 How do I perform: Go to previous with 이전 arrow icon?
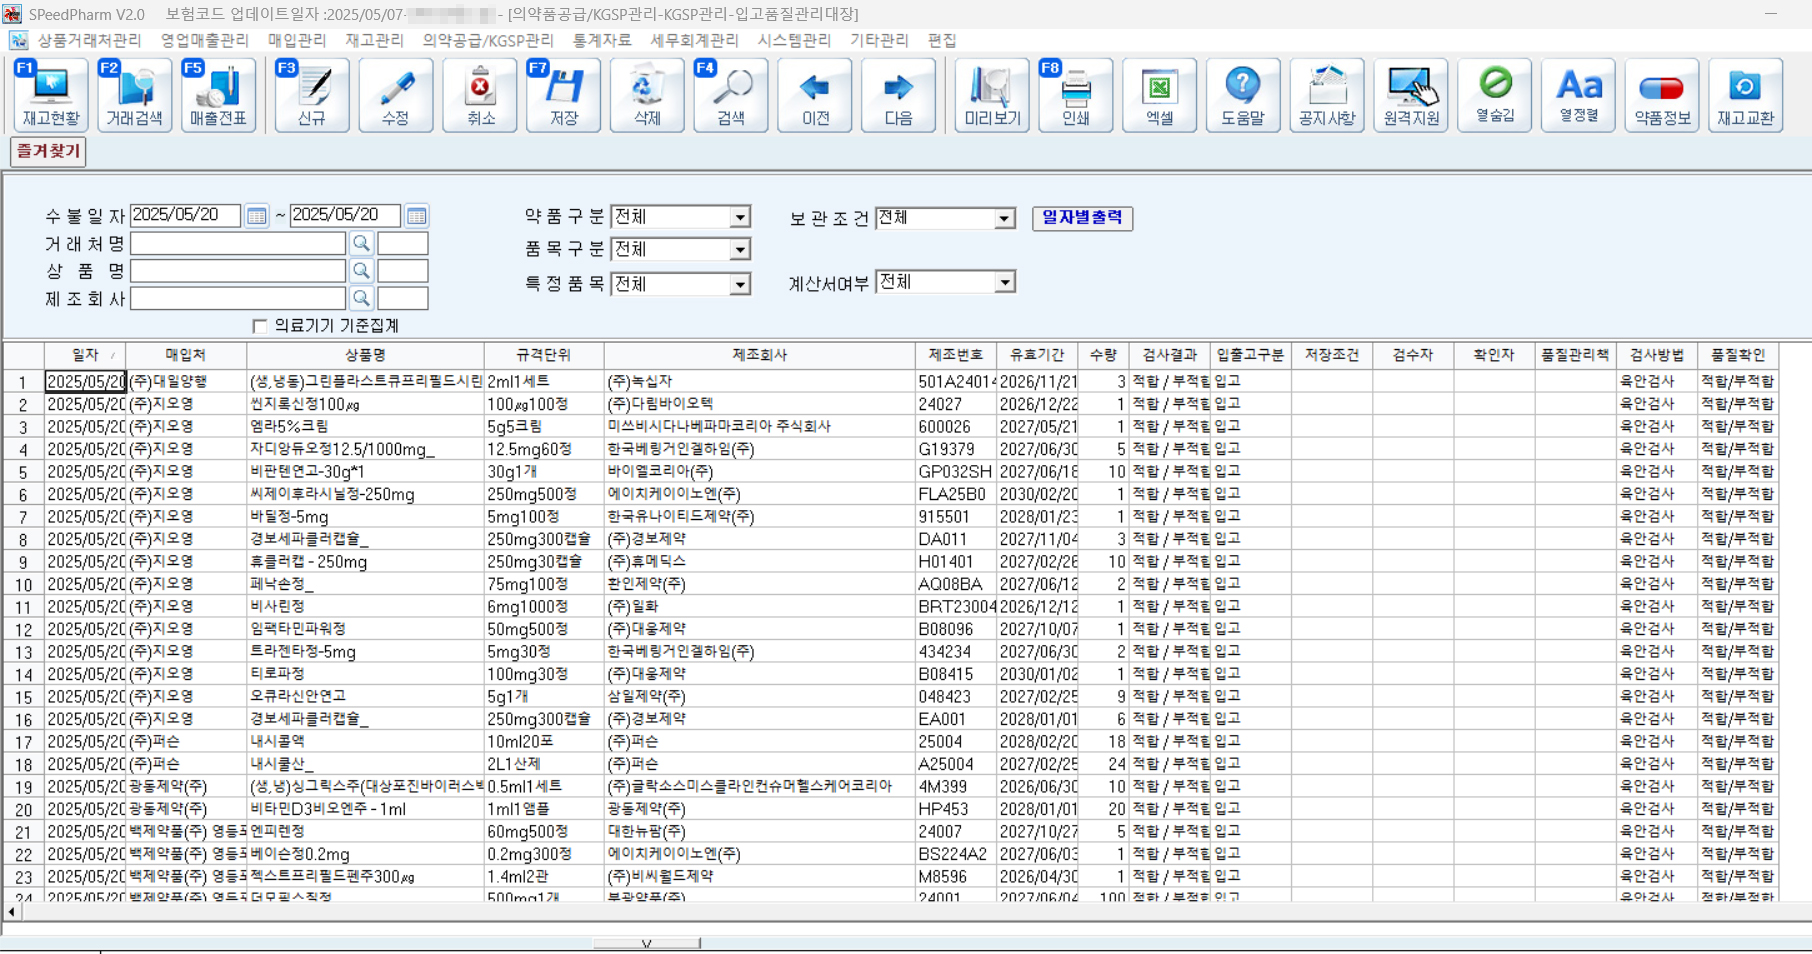815,95
